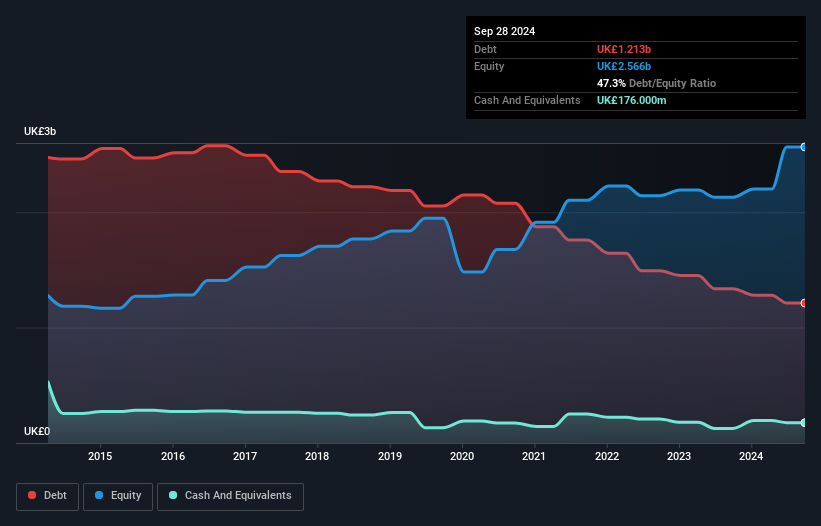821x526 pixels.
Task: Click the tooltip's Debt row label
Action: tap(485, 49)
